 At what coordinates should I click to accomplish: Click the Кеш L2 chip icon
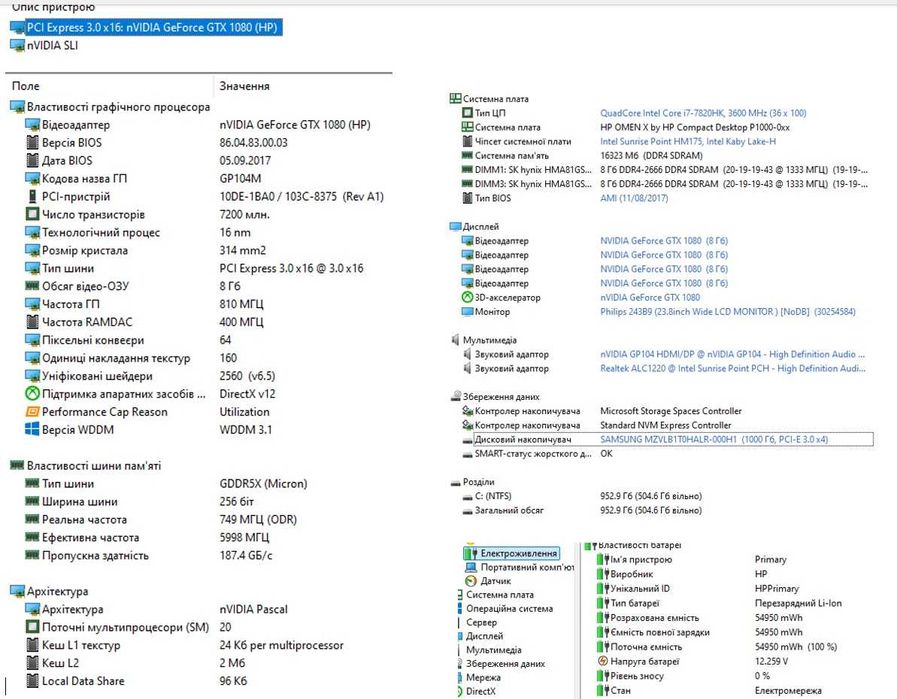tap(33, 663)
